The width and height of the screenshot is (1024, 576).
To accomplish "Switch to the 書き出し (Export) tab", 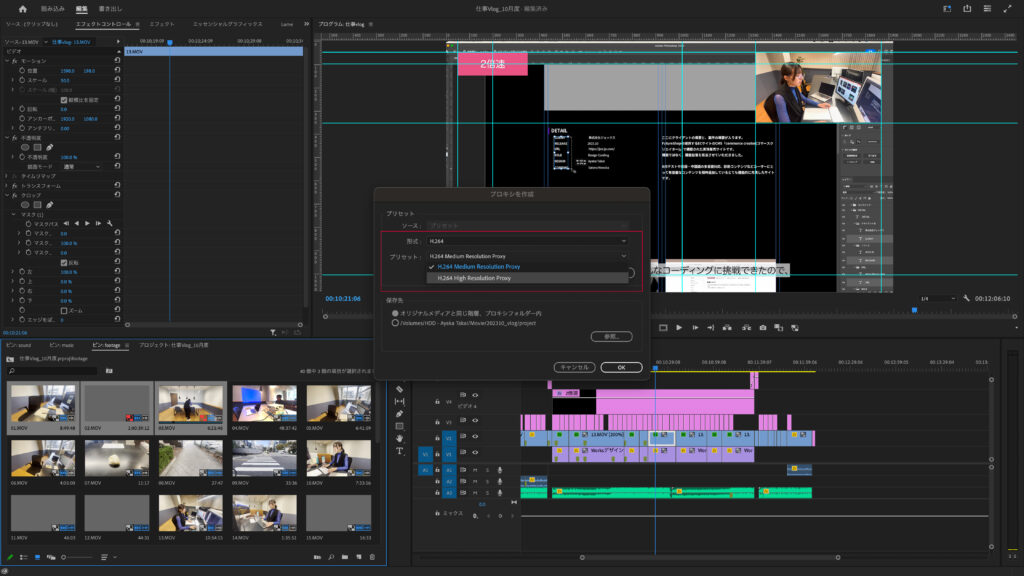I will coord(110,8).
